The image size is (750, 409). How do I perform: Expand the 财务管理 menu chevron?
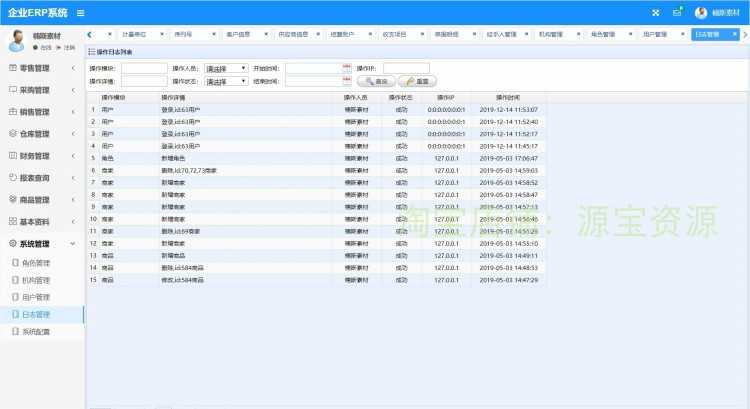point(73,156)
